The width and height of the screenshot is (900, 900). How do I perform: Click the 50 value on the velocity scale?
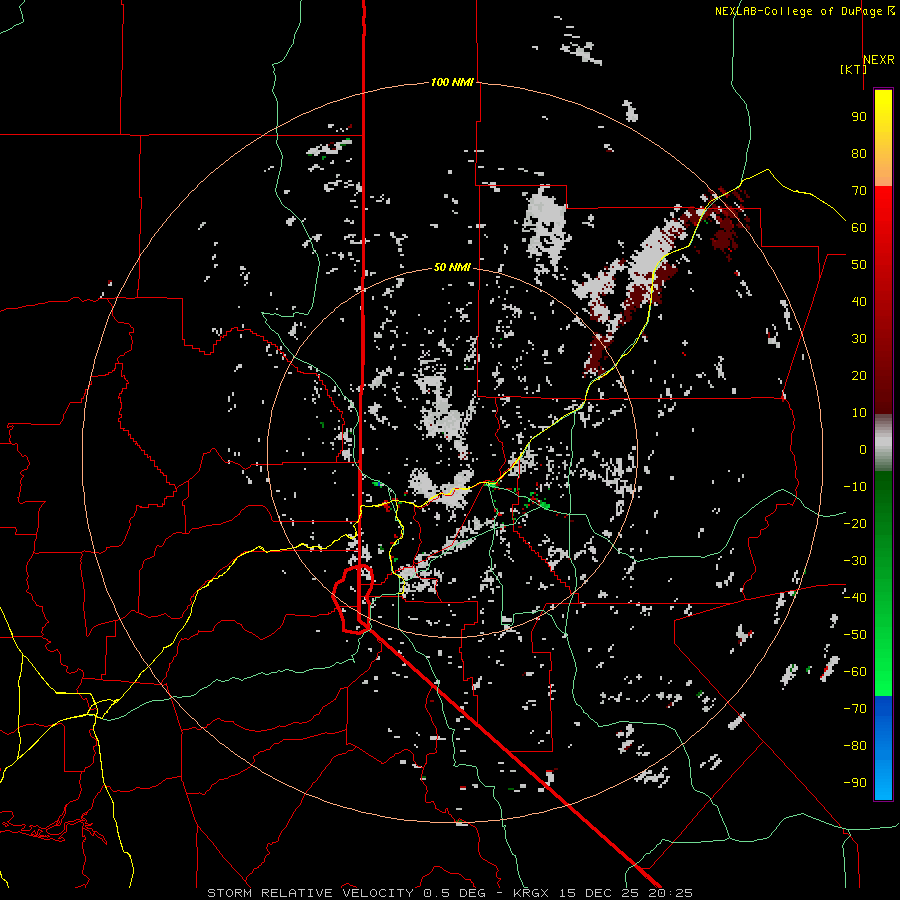point(859,265)
